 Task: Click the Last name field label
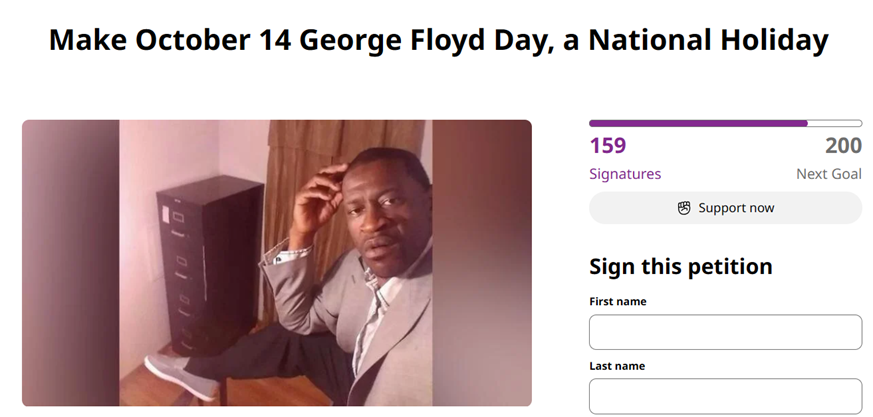click(617, 366)
